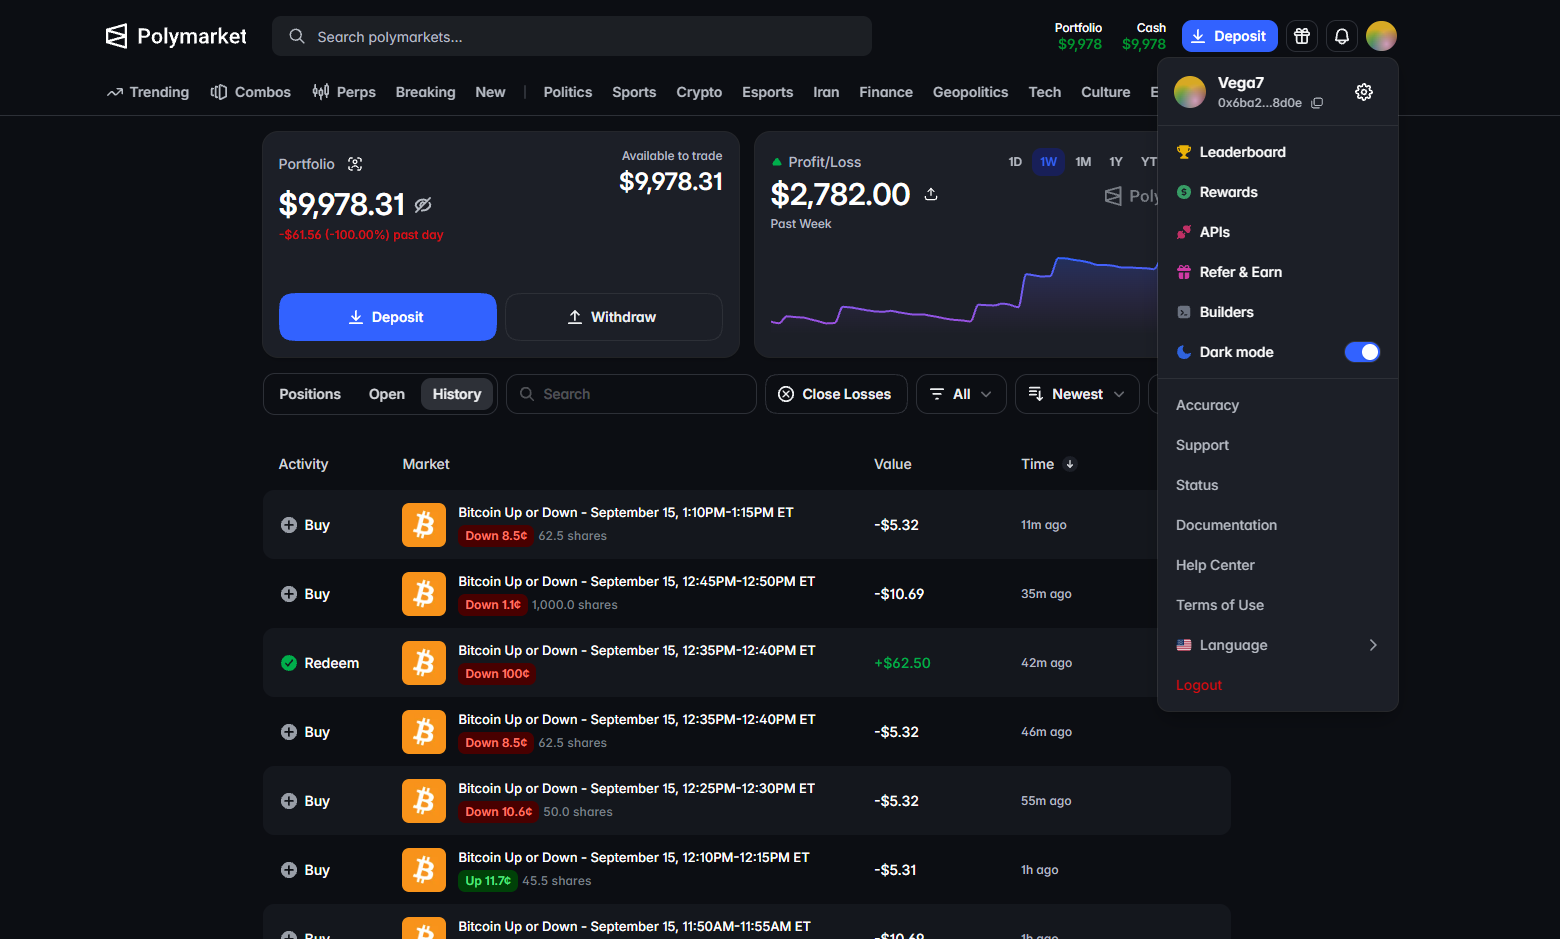1560x939 pixels.
Task: Open the notifications bell
Action: pyautogui.click(x=1342, y=36)
